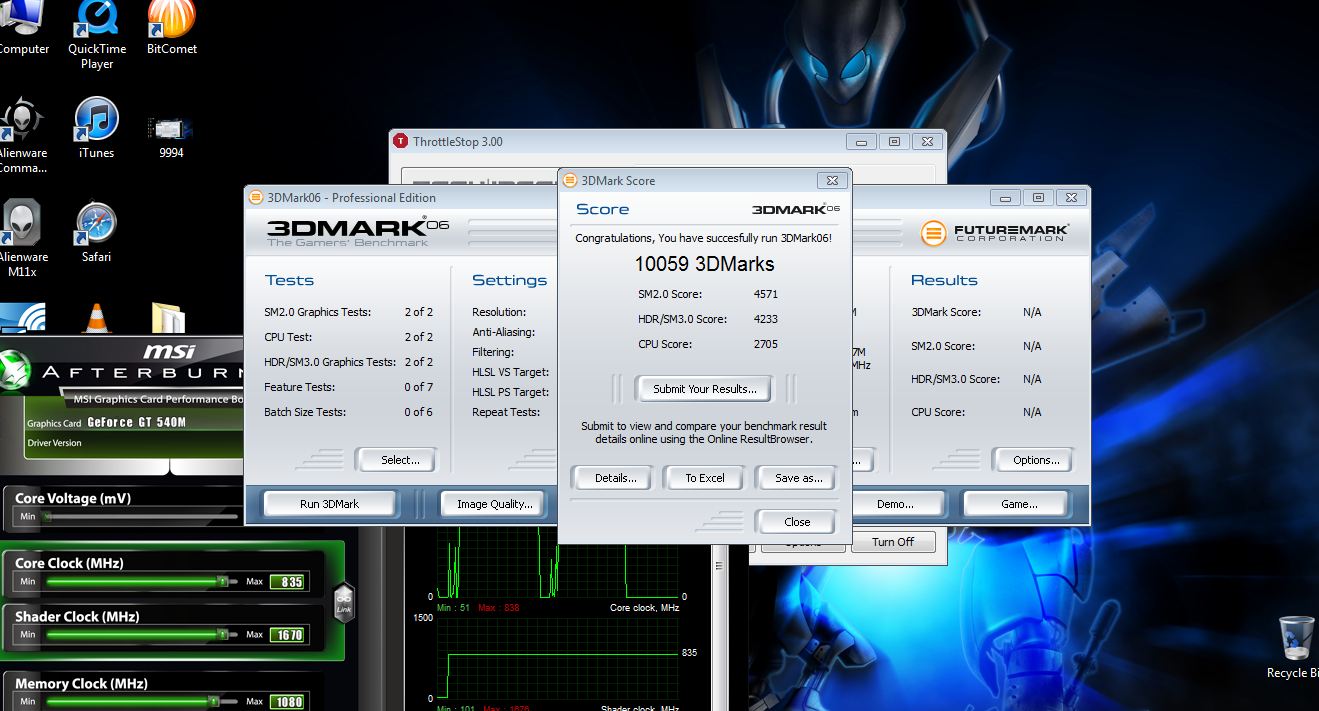Screen dimensions: 1319x711
Task: Click the 10059 3DMarks score text
Action: pos(704,264)
